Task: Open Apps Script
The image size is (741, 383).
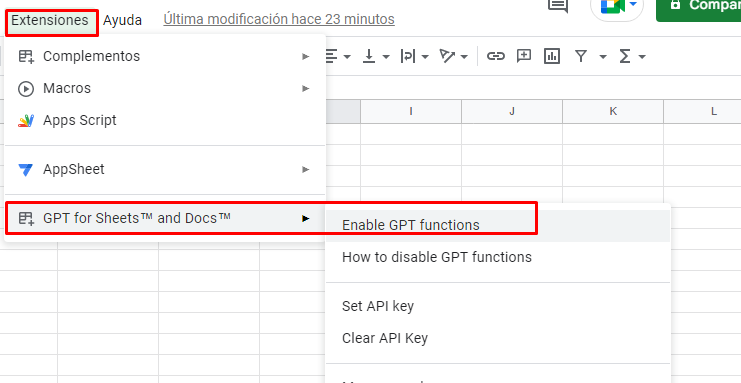Action: (x=164, y=120)
